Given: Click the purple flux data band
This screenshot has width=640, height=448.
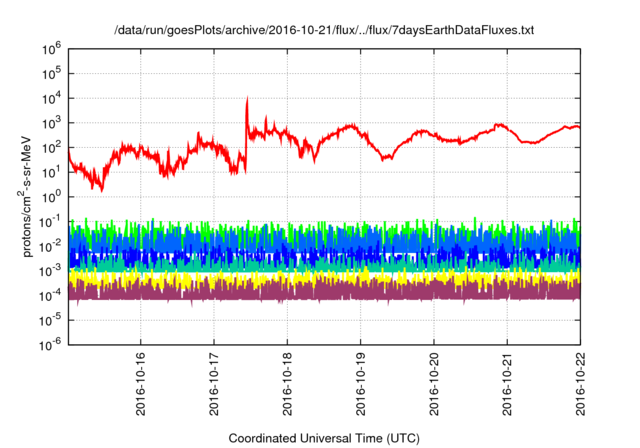Looking at the screenshot, I should pyautogui.click(x=324, y=292).
